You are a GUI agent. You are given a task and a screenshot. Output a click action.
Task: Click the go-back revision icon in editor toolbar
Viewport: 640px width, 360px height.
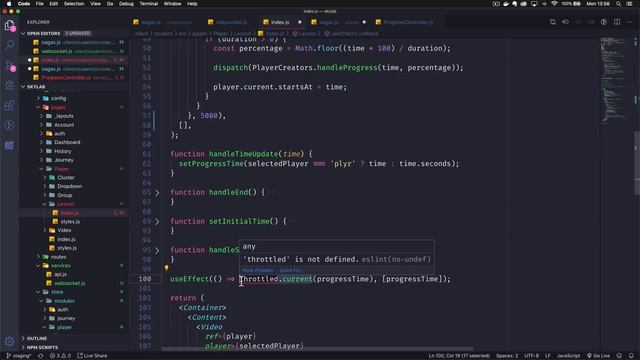[x=565, y=22]
